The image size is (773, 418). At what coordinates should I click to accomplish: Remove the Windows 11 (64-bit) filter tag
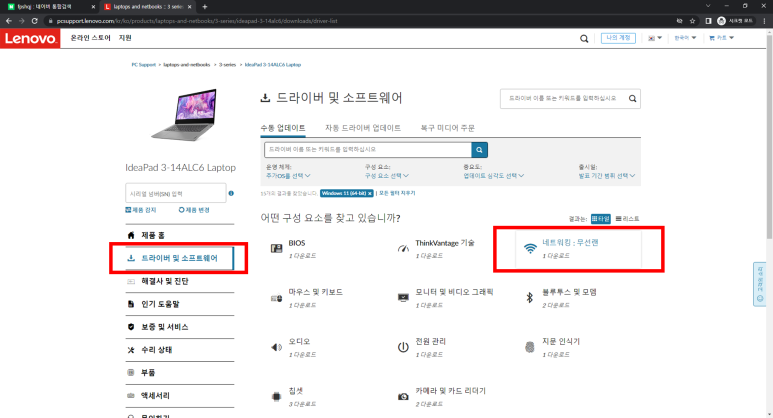pos(370,193)
